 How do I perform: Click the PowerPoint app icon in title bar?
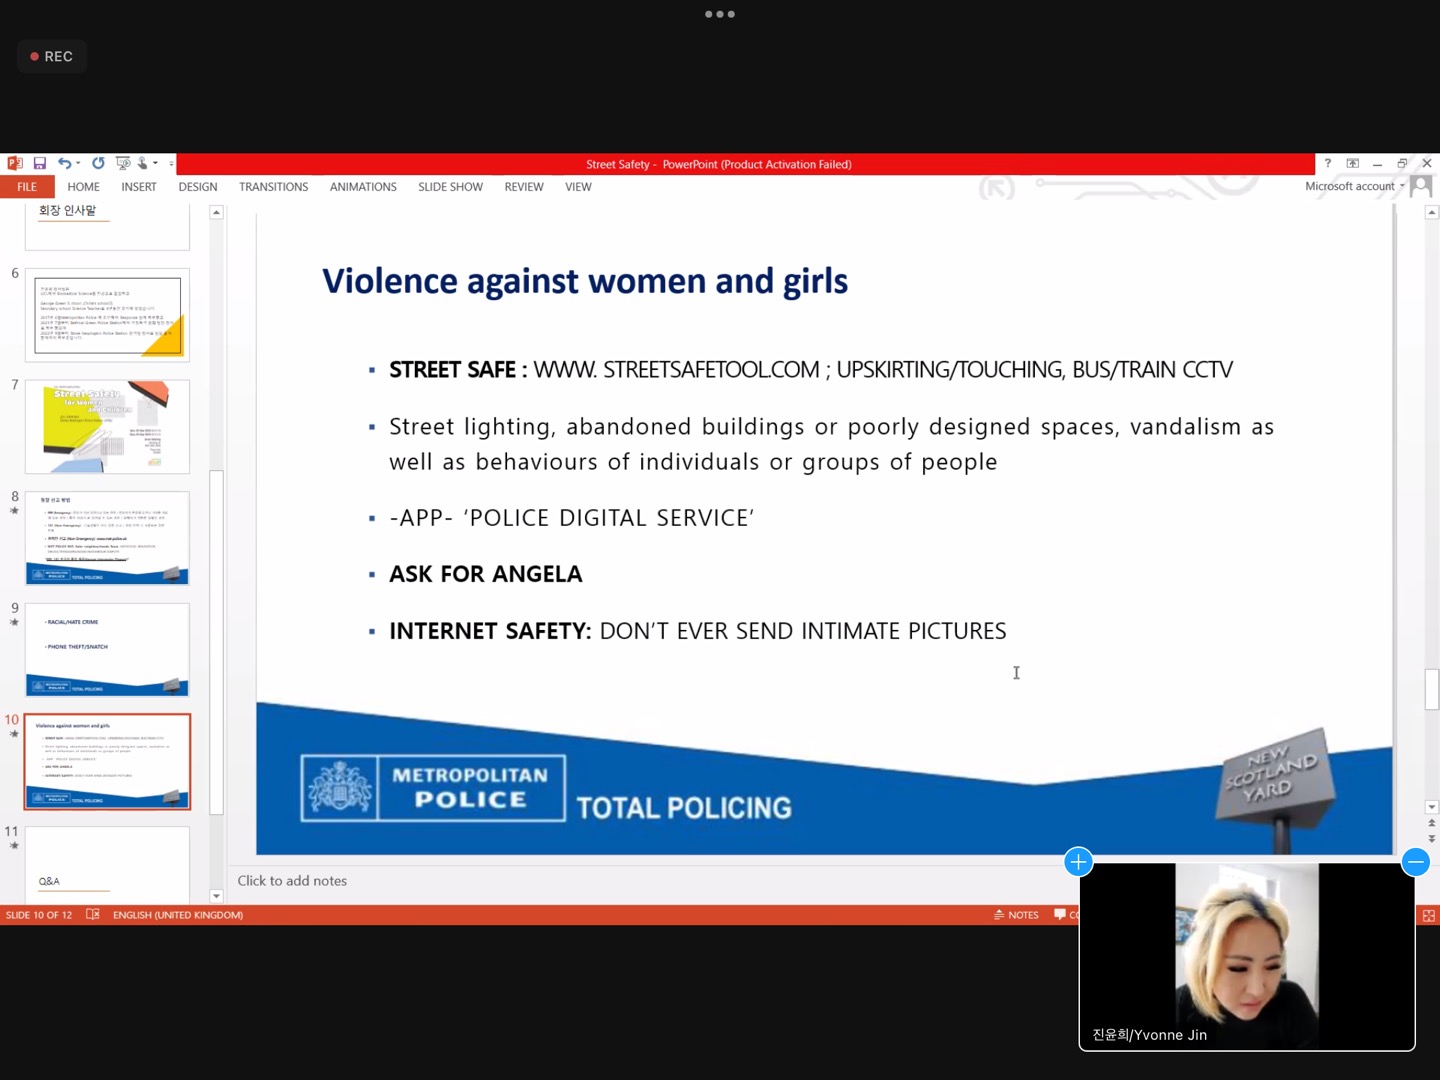coord(15,163)
